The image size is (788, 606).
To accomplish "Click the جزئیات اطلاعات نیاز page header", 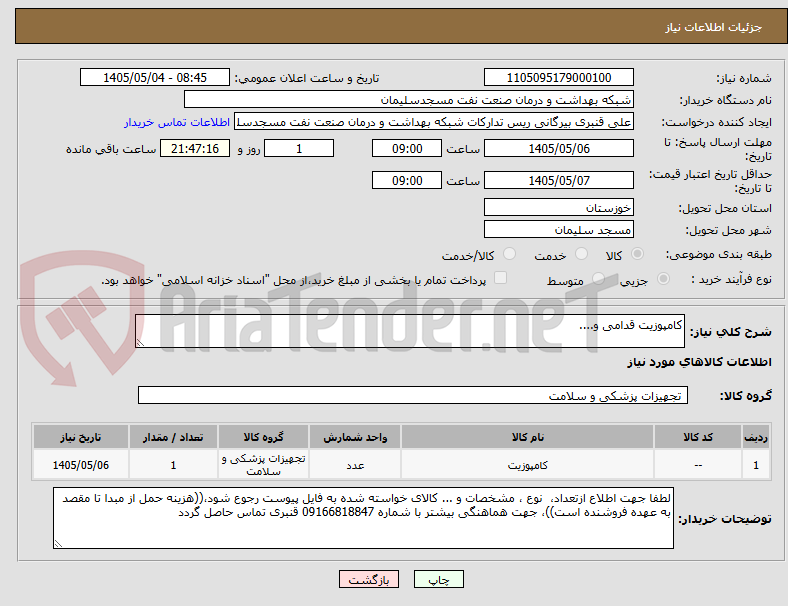I will click(x=714, y=27).
